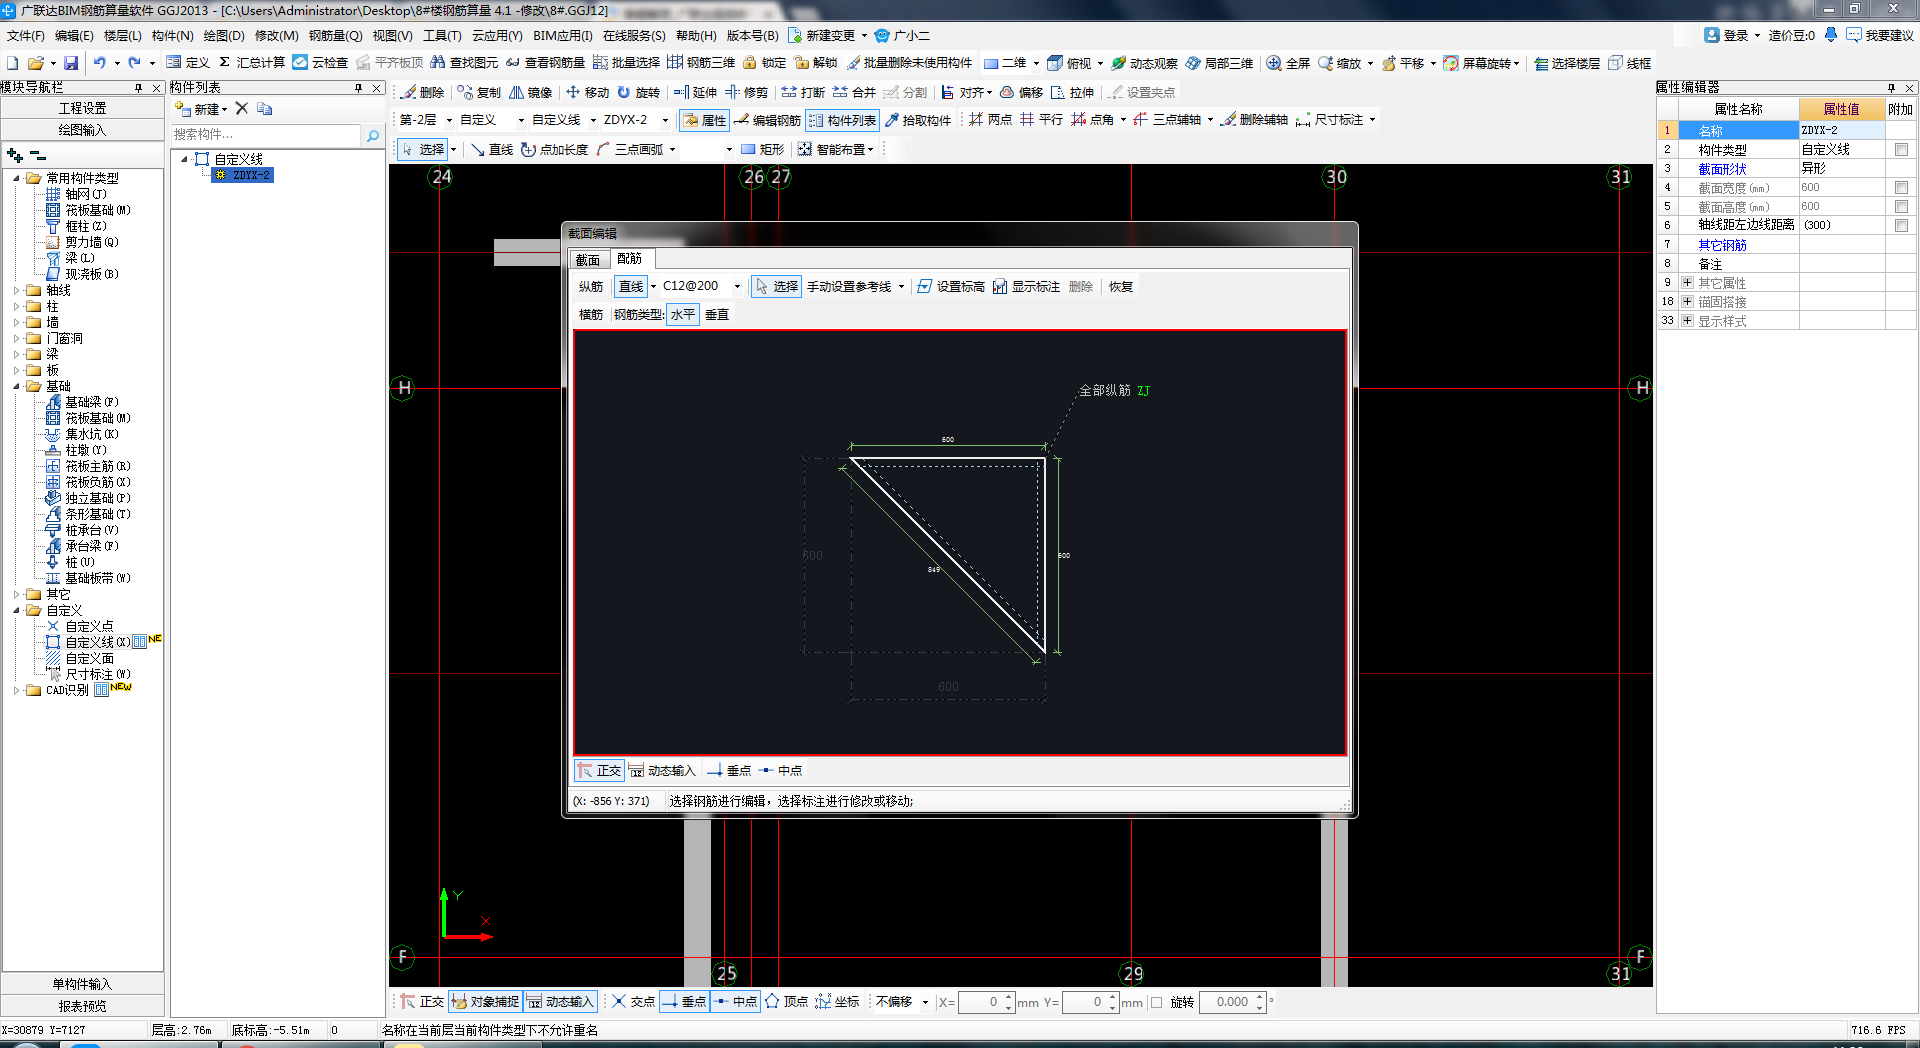Select the 镜像 mirror tool
1920x1048 pixels.
531,92
